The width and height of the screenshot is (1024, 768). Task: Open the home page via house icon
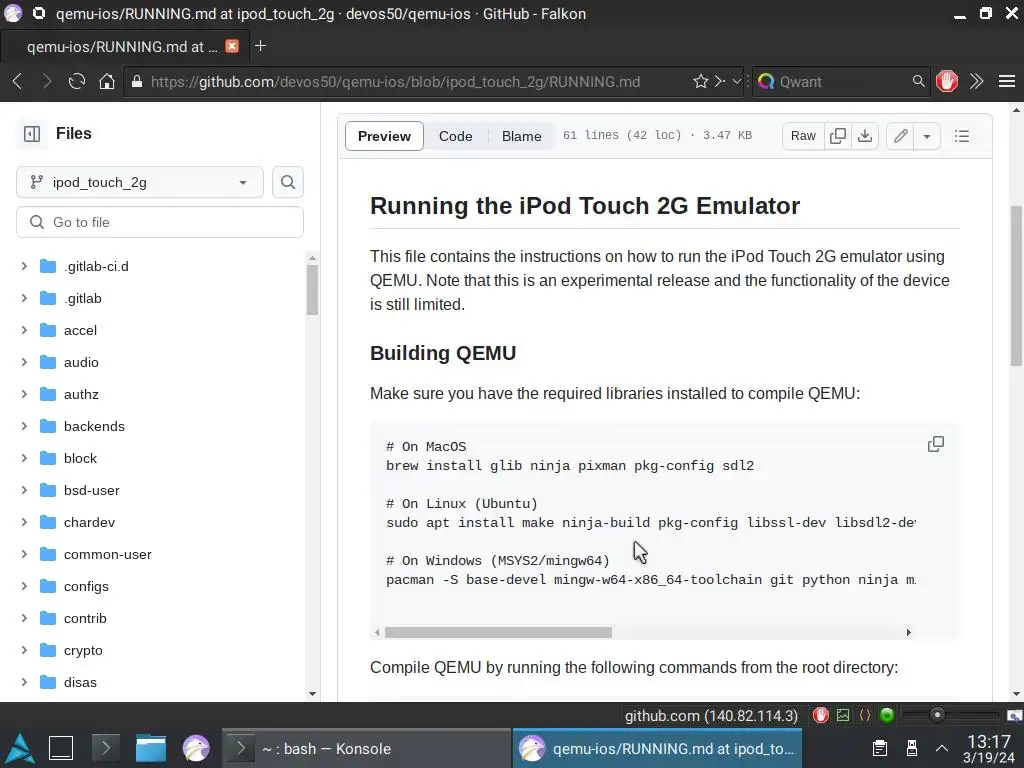(106, 82)
